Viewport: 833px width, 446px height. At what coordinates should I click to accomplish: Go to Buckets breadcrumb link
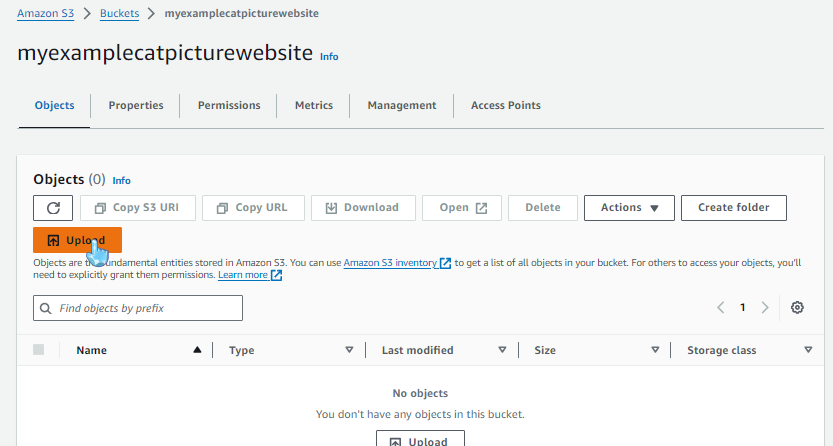(x=120, y=13)
